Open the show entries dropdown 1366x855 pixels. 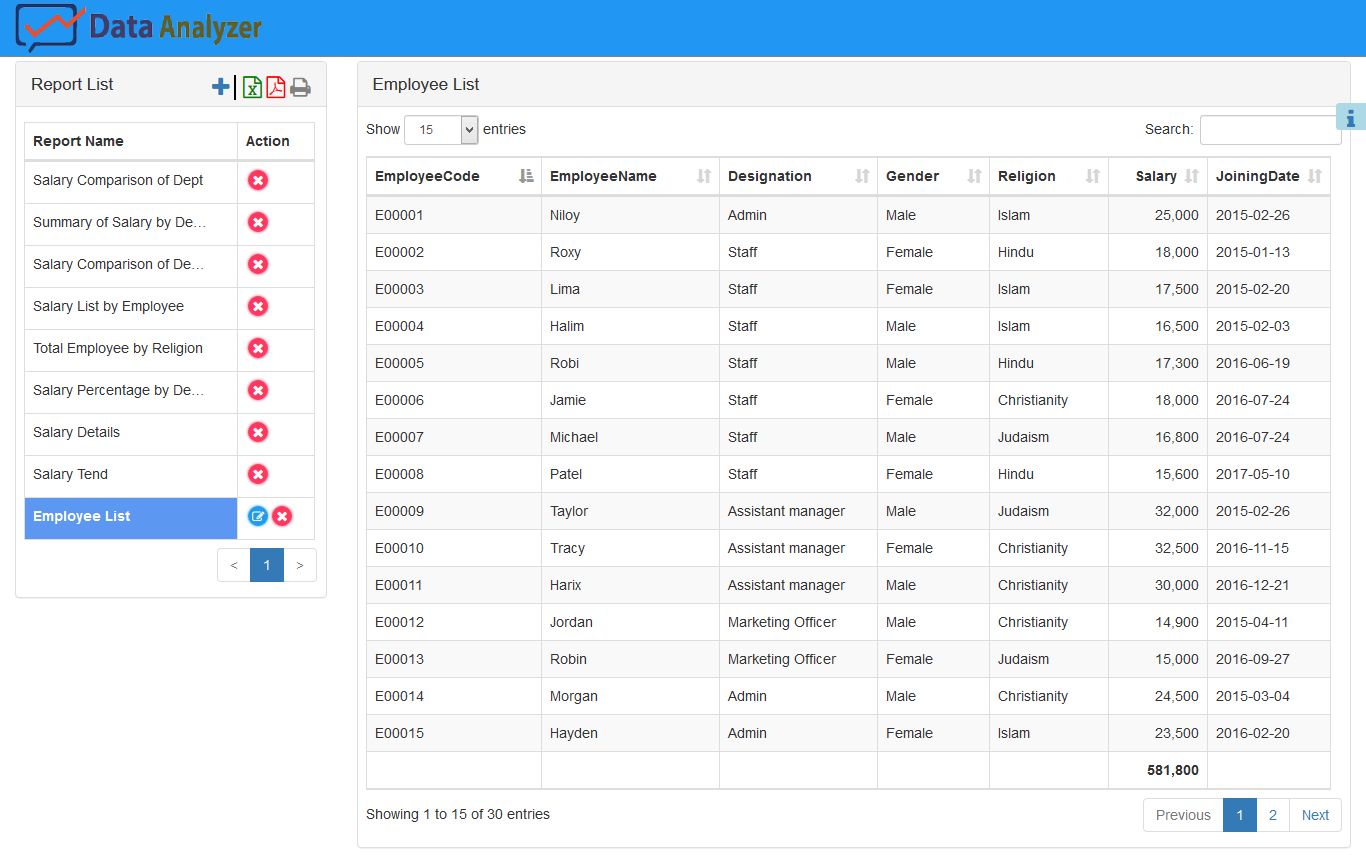pyautogui.click(x=441, y=130)
